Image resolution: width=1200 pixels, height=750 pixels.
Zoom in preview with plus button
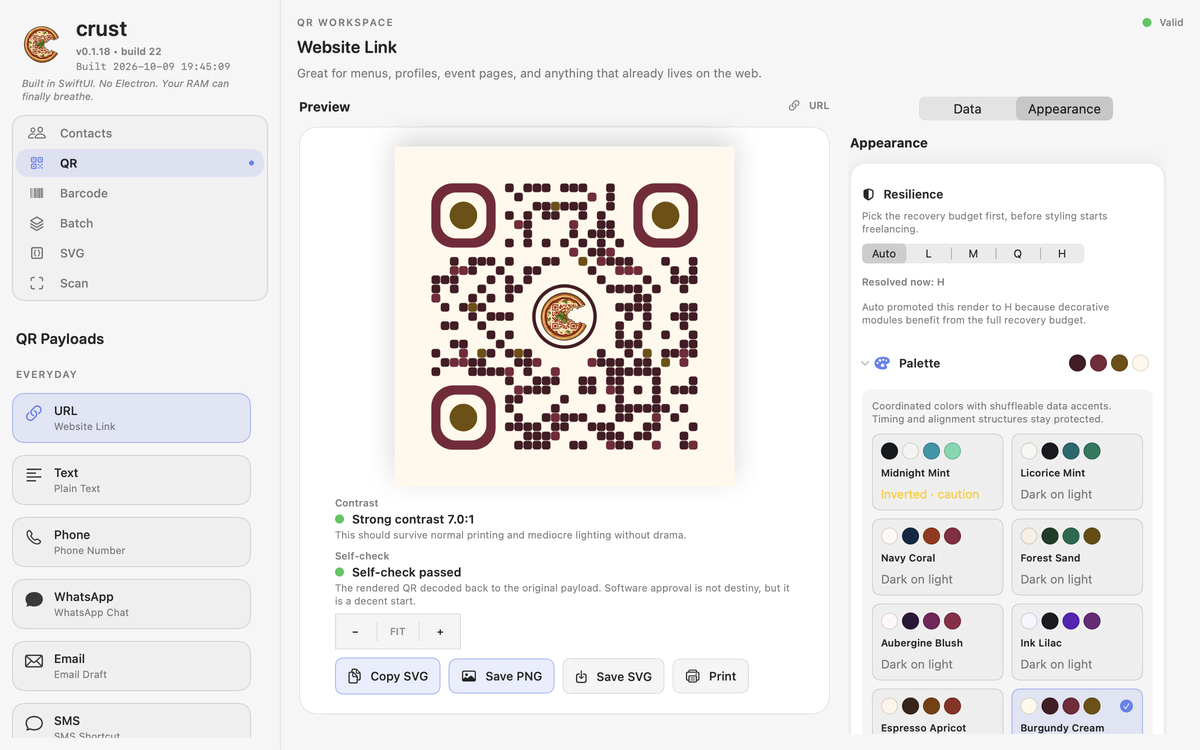(440, 632)
